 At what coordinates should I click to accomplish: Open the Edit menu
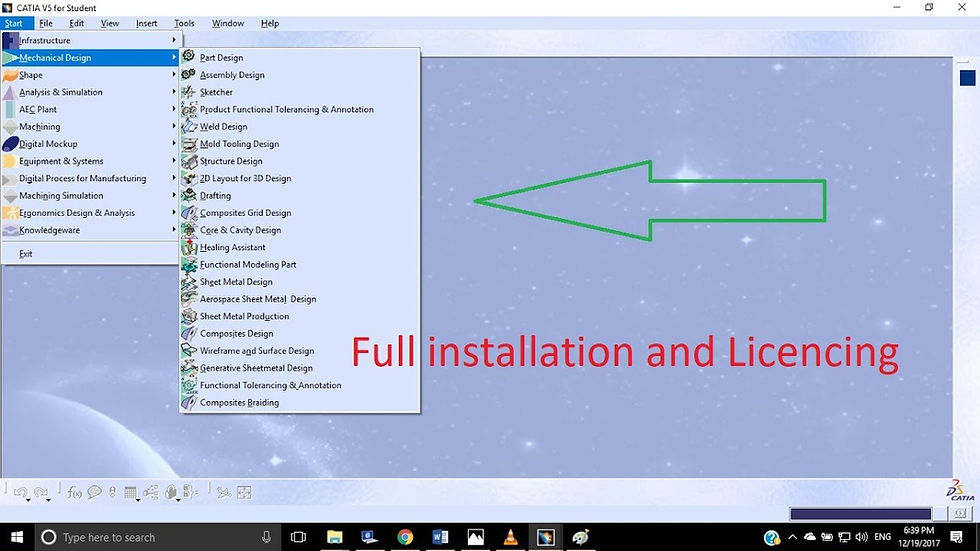[x=76, y=23]
